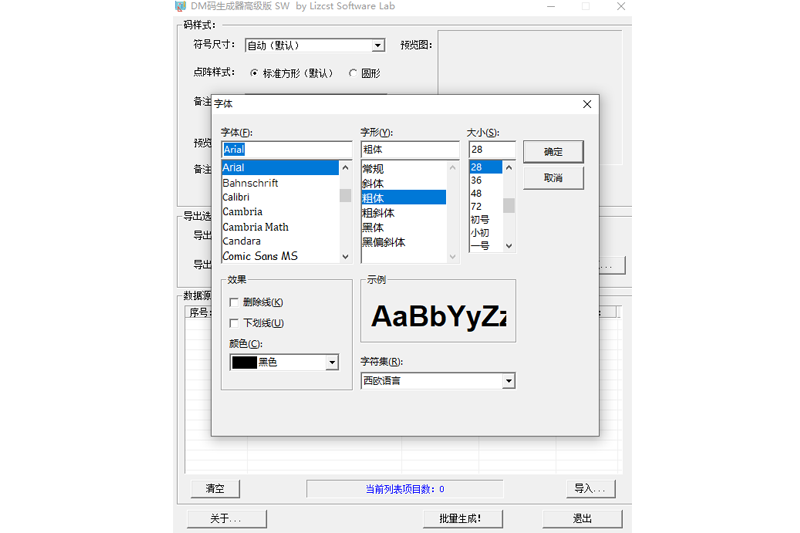The height and width of the screenshot is (533, 800).
Task: Click the black color swatch
Action: [244, 363]
